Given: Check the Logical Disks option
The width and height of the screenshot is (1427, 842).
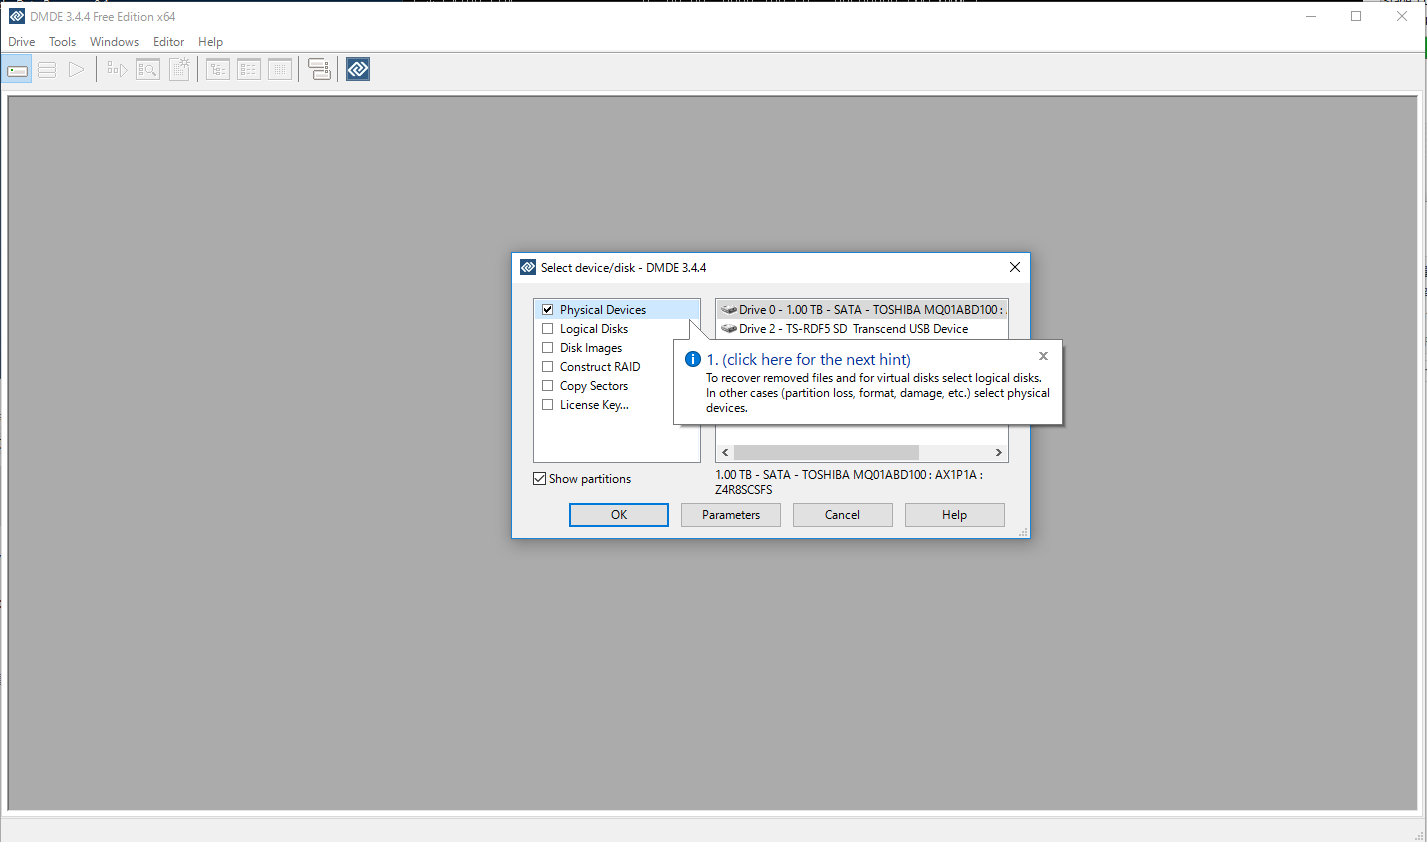Looking at the screenshot, I should (x=548, y=329).
